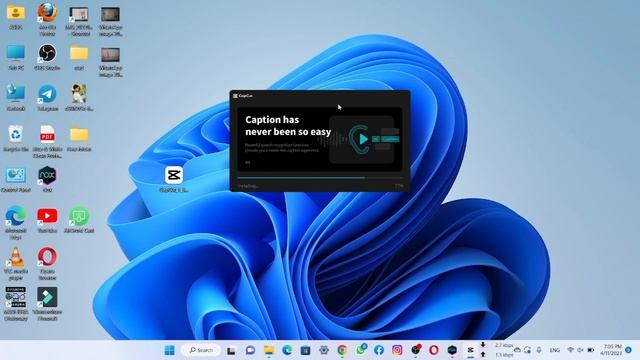This screenshot has width=640, height=360.
Task: Open Microsoft Edge from the taskbar
Action: [287, 350]
